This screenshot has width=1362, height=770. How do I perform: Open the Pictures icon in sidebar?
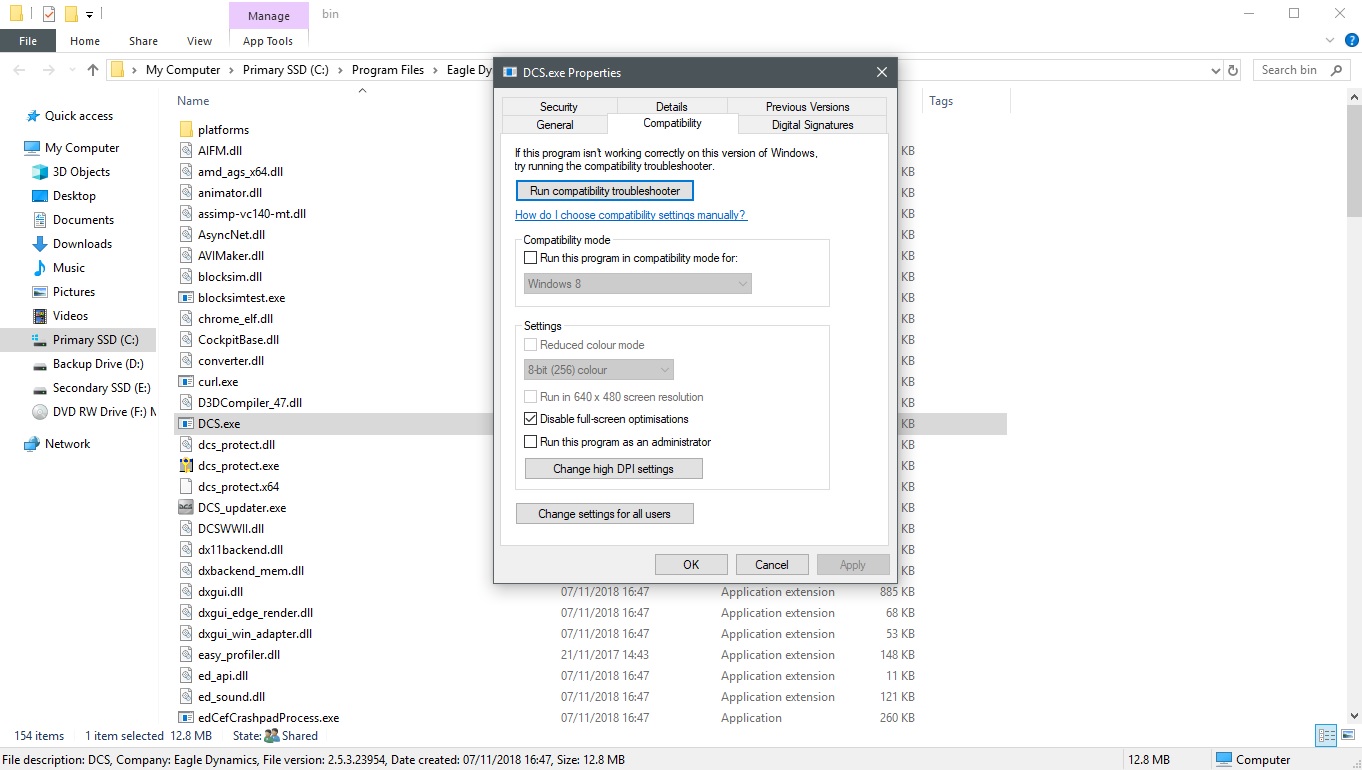coord(40,292)
